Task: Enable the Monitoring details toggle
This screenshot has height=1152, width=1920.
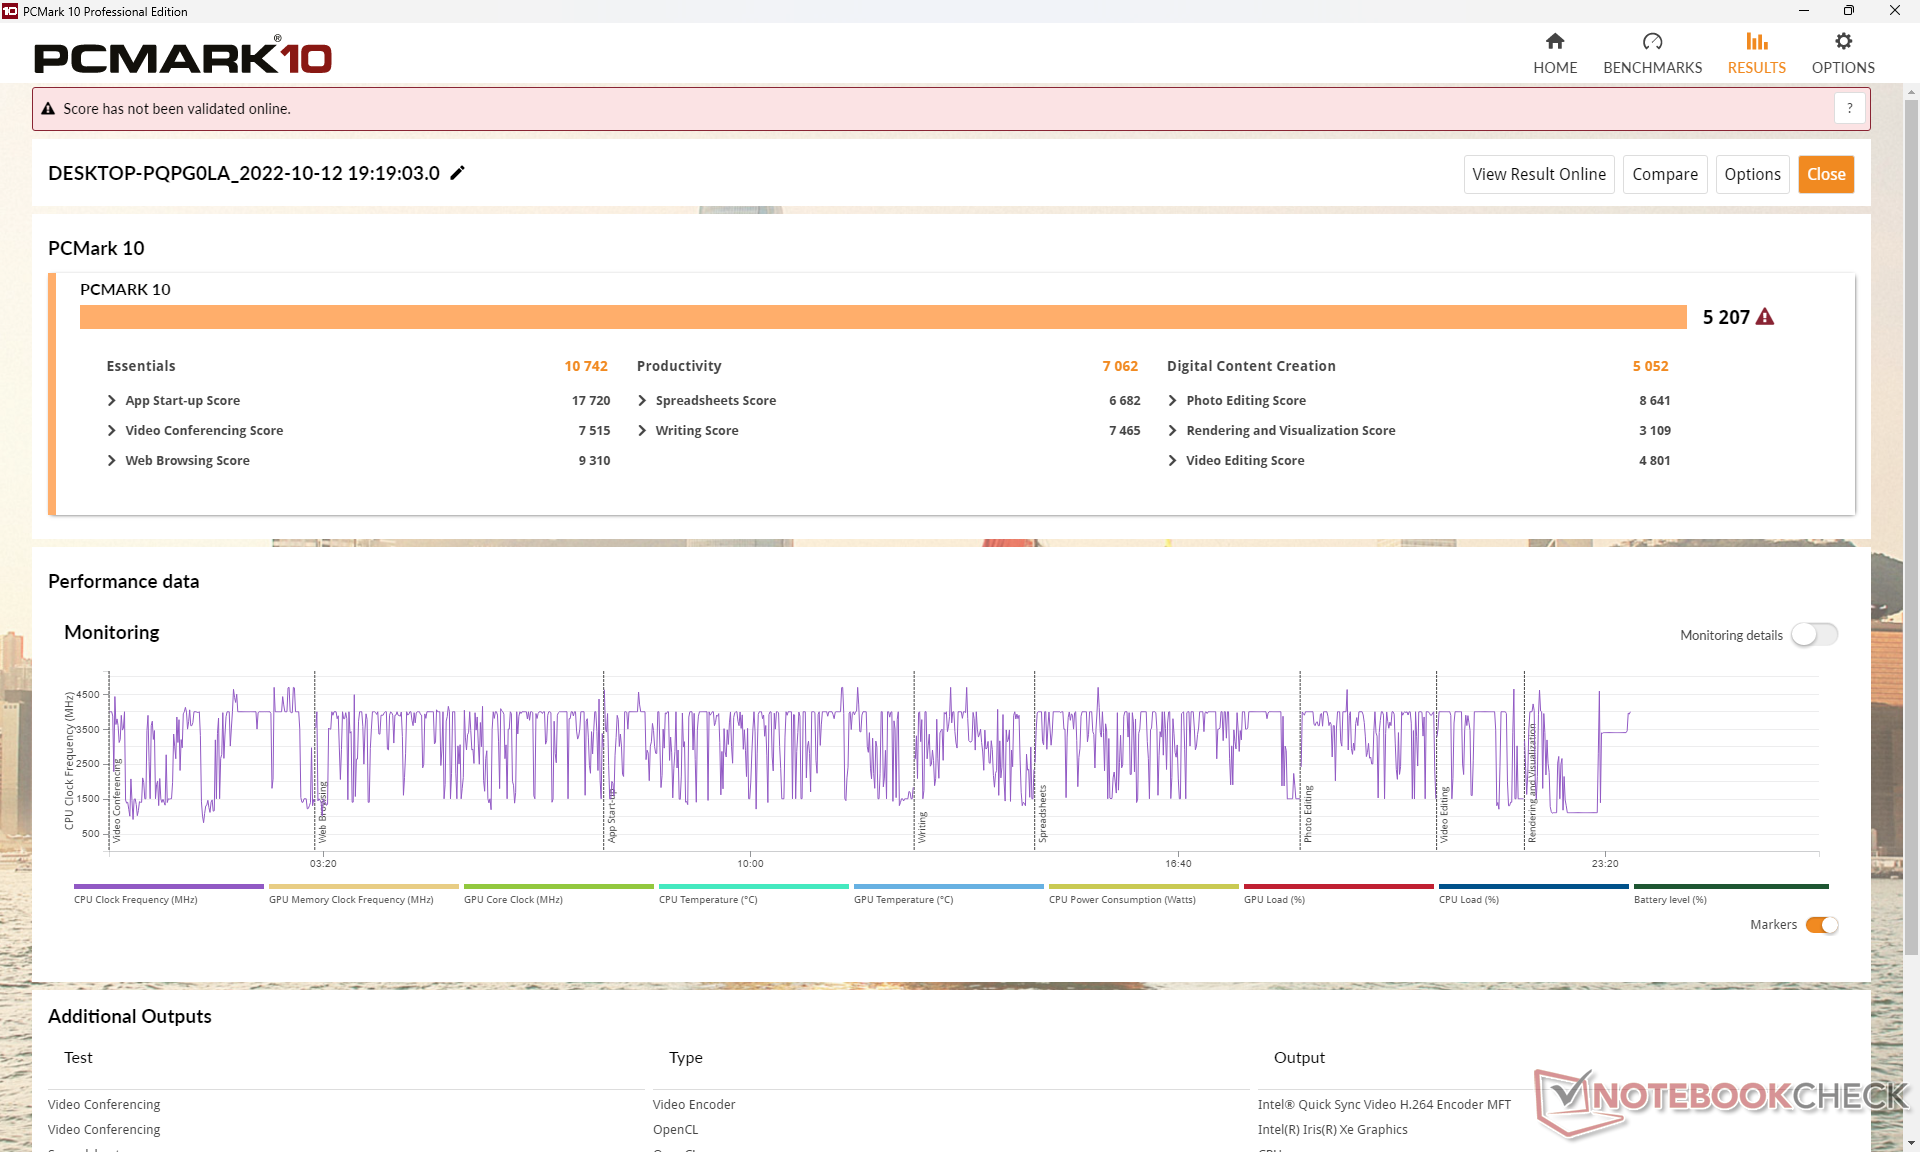Action: (1814, 635)
